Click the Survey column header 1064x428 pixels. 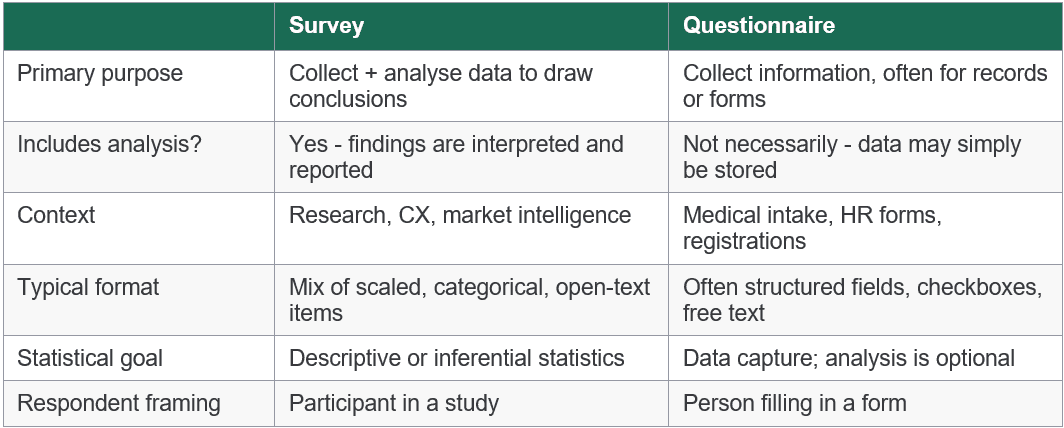(326, 26)
